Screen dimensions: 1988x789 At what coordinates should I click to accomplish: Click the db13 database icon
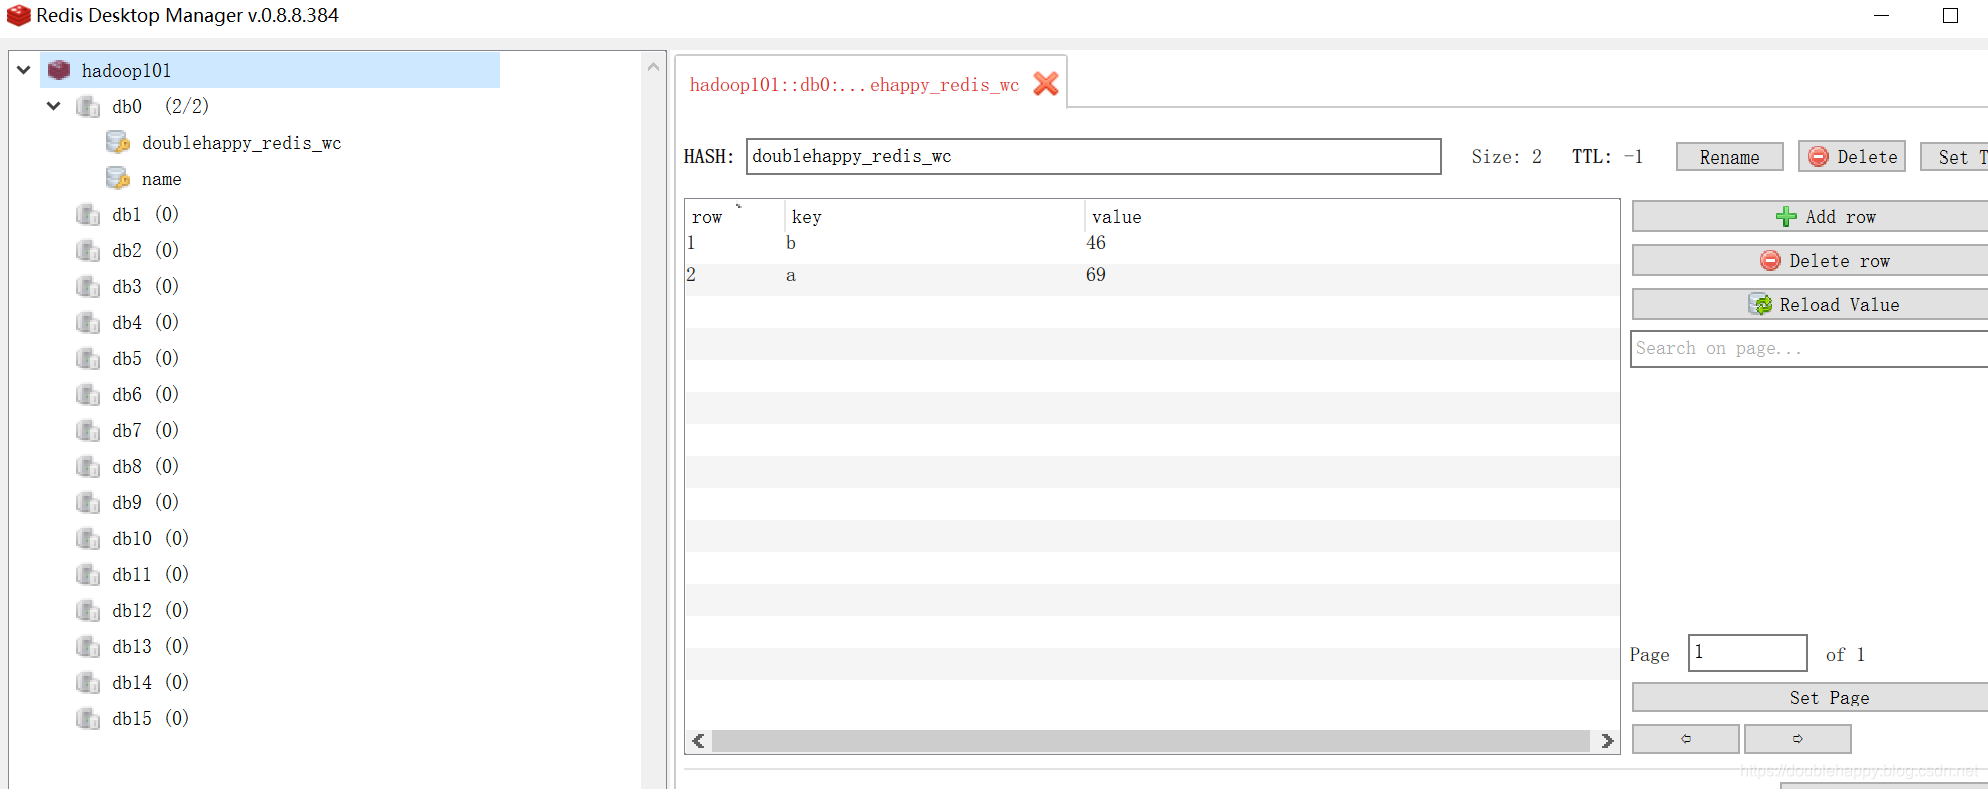click(x=88, y=646)
